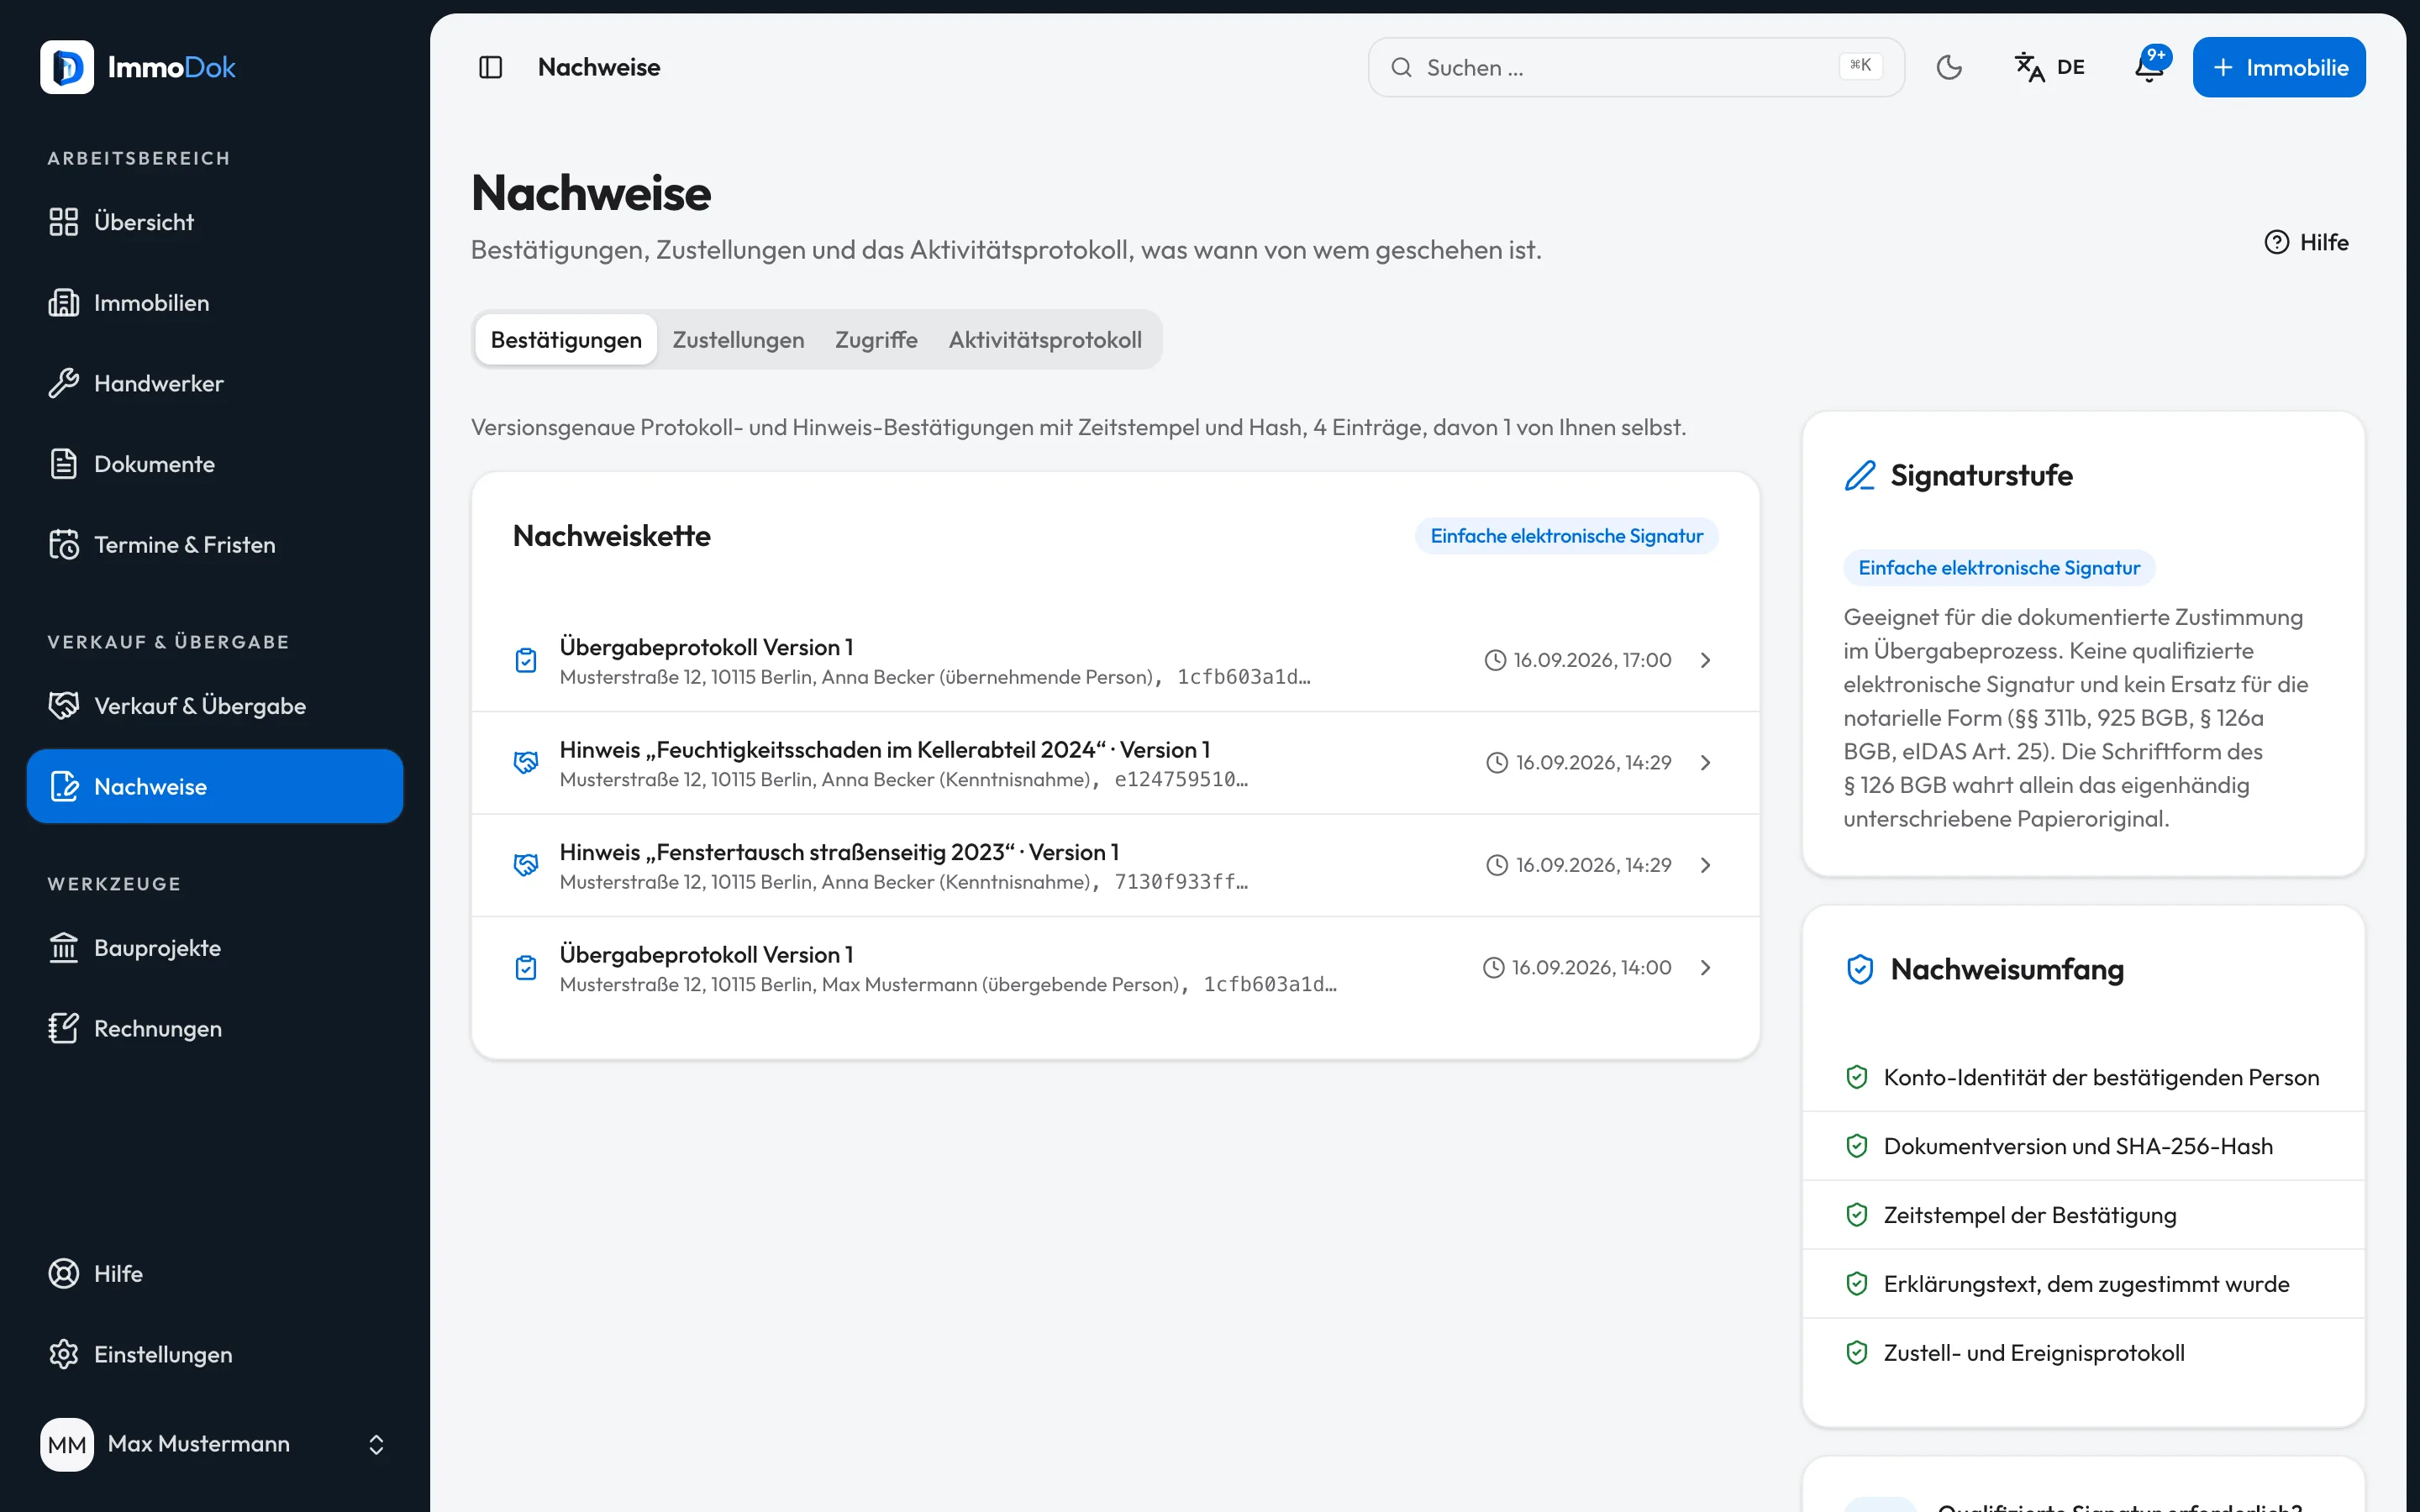
Task: Open Handwerker sidebar link
Action: pos(215,383)
